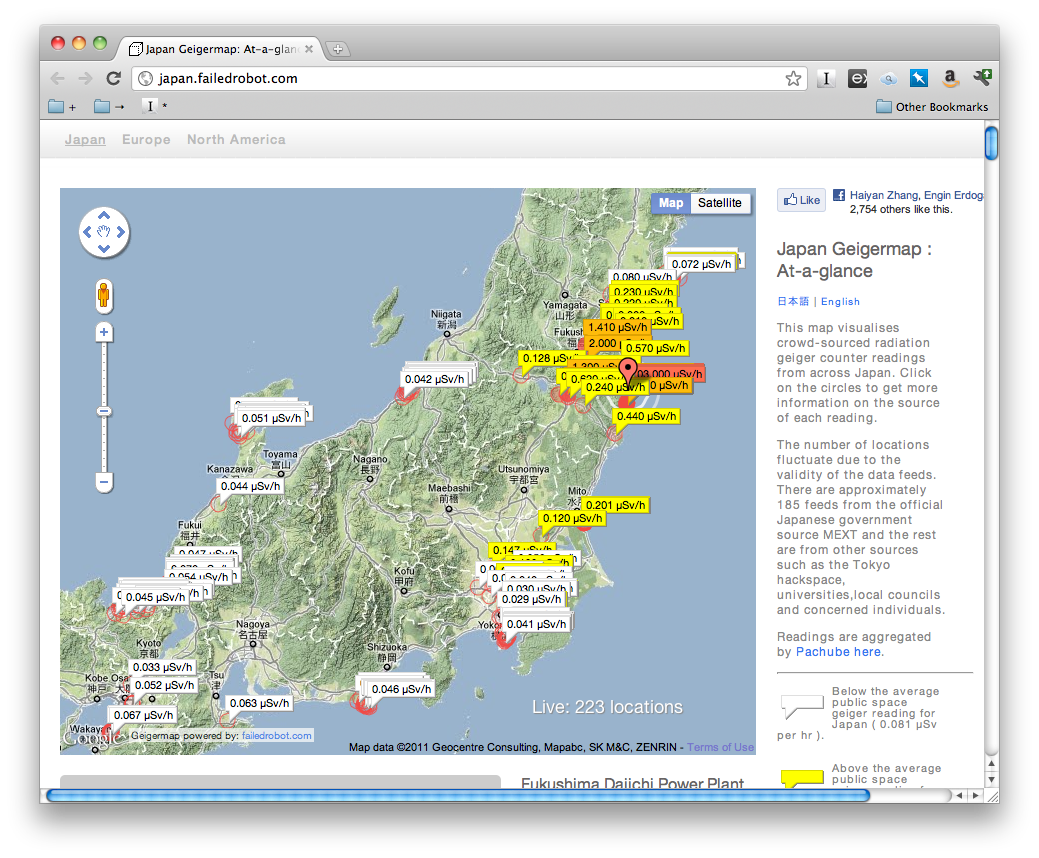Switch to the North America section
The height and width of the screenshot is (858, 1039).
point(236,140)
